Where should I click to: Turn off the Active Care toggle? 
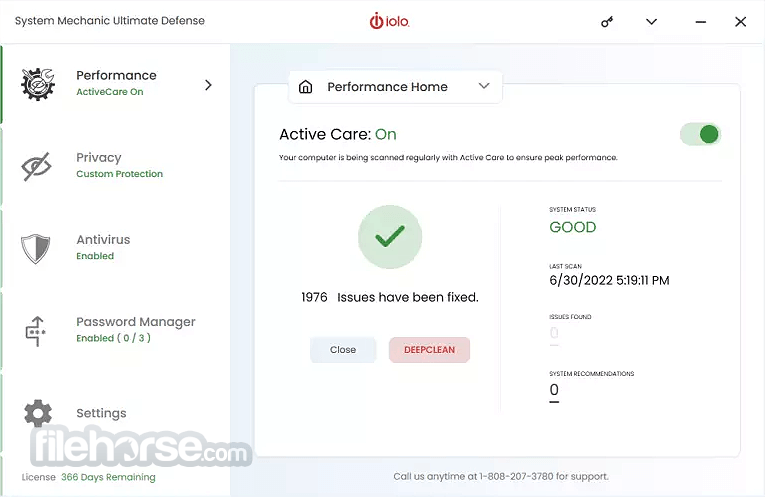[x=700, y=134]
